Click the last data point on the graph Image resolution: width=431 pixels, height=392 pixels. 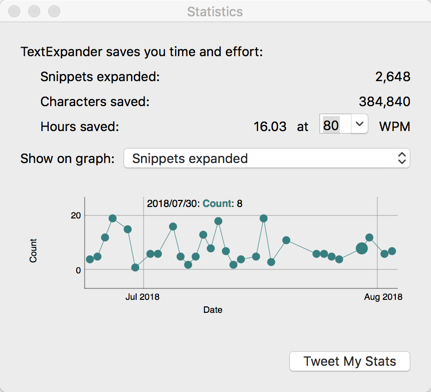392,251
